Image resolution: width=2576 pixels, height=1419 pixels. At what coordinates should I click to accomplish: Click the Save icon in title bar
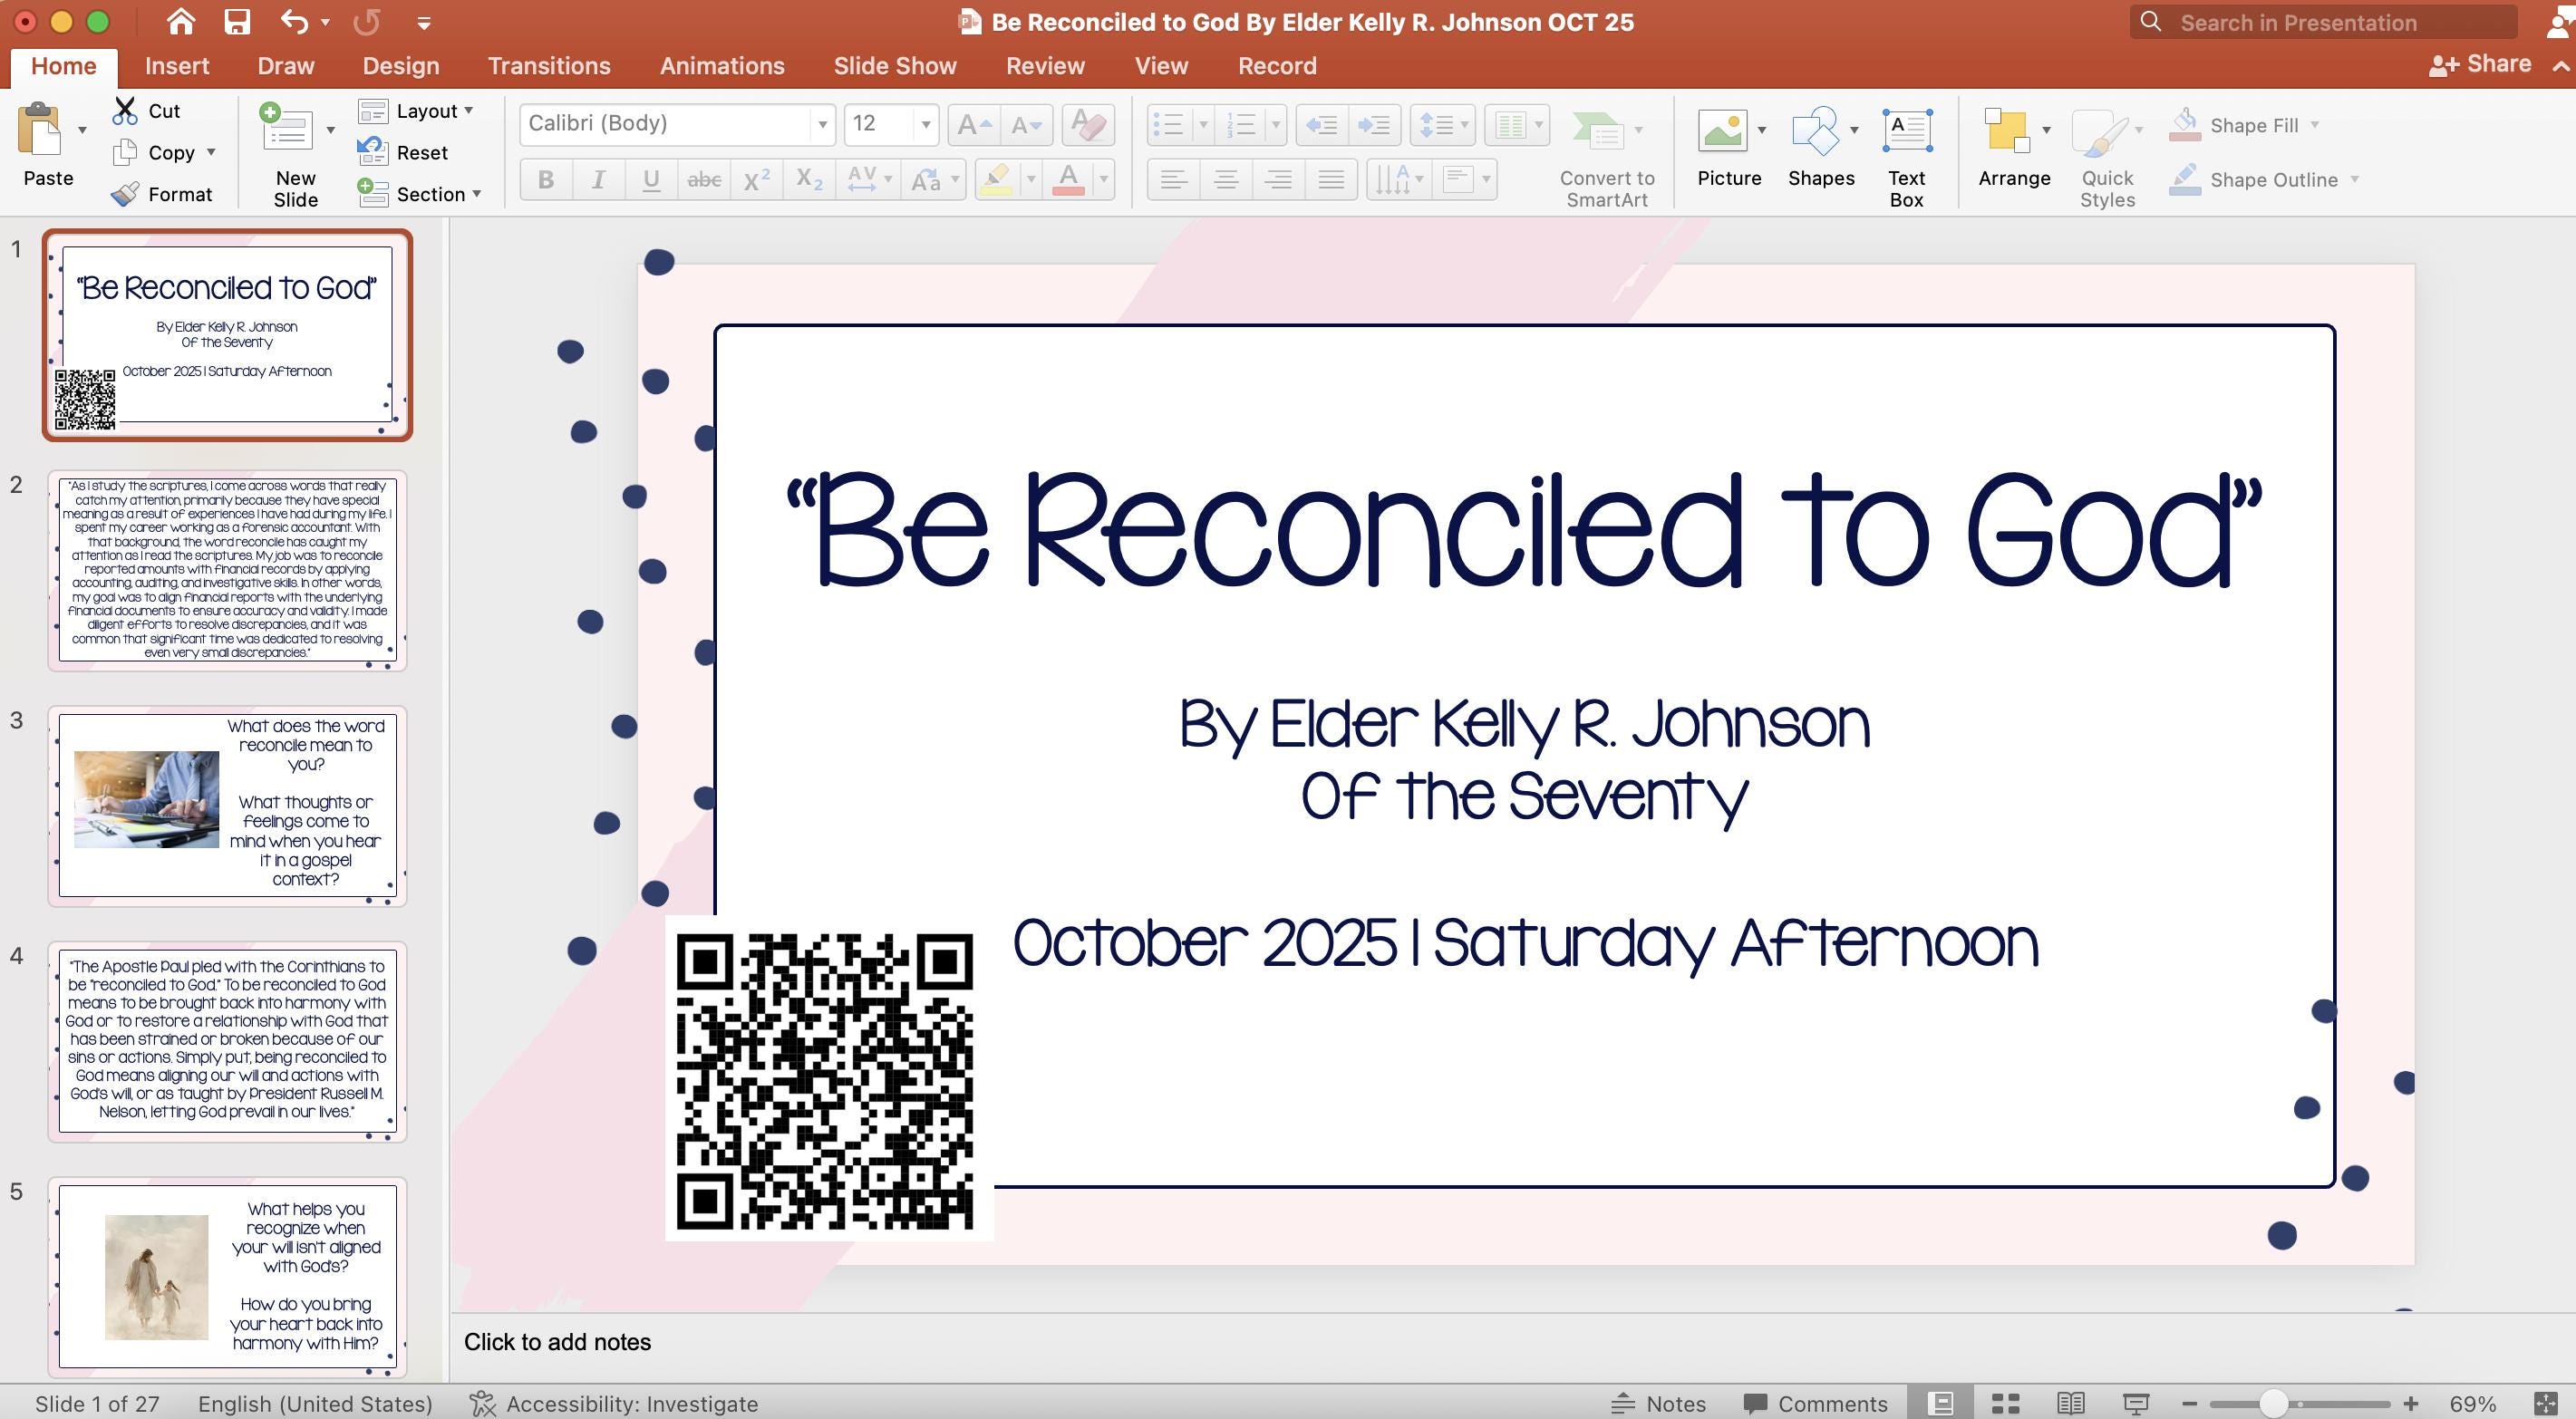[x=237, y=22]
